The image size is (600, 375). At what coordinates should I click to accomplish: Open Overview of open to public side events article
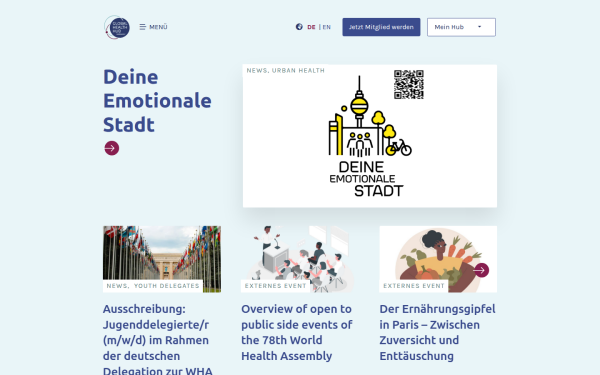pyautogui.click(x=297, y=332)
